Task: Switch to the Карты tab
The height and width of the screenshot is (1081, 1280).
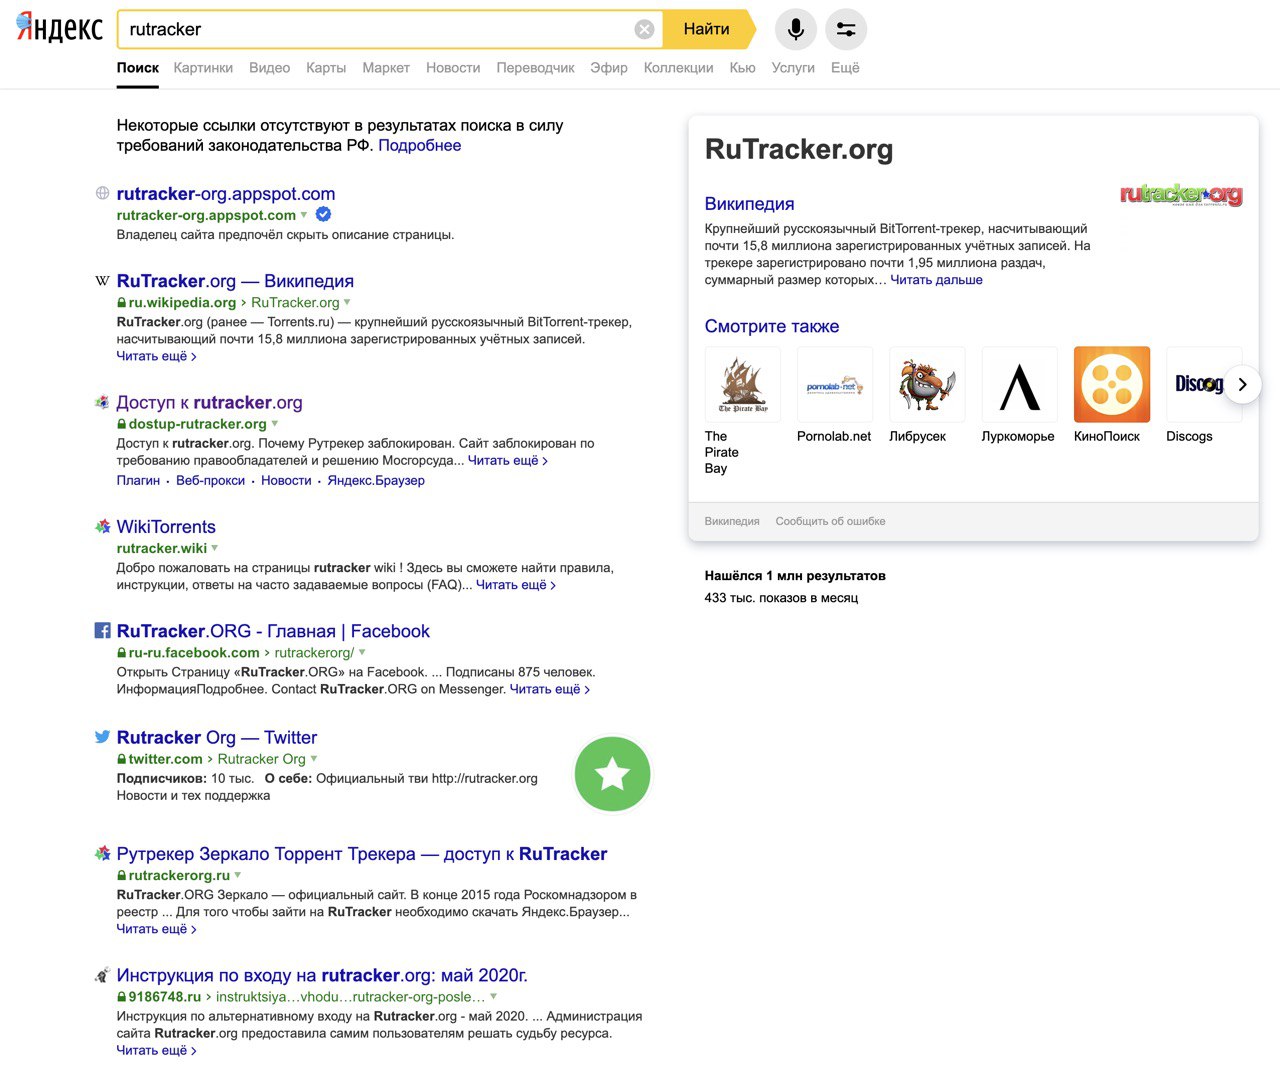Action: pyautogui.click(x=326, y=68)
